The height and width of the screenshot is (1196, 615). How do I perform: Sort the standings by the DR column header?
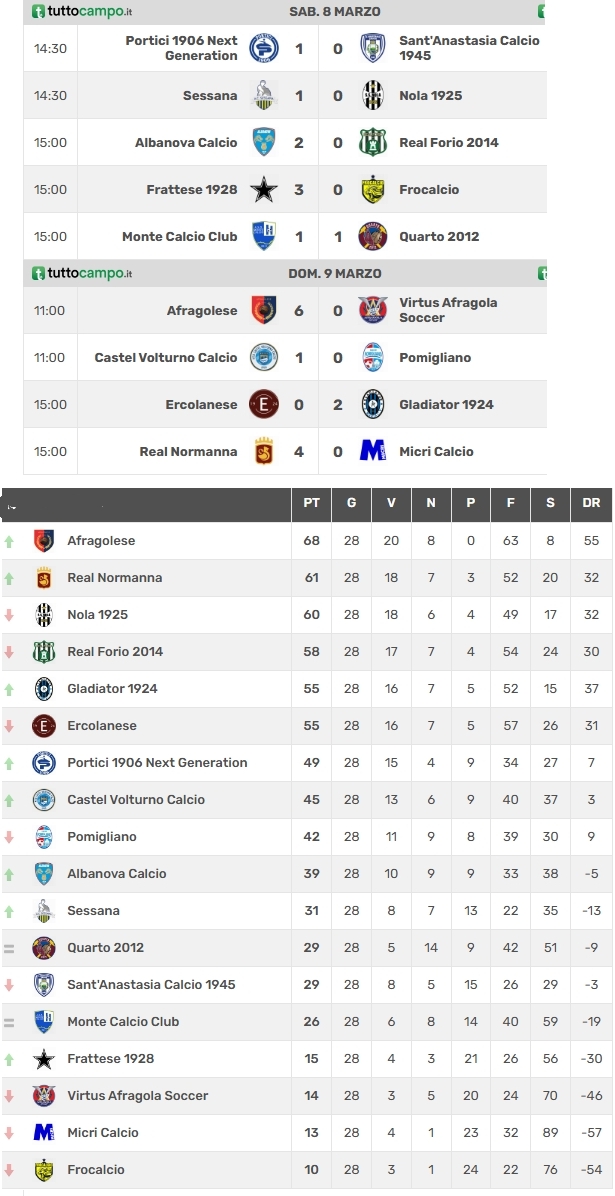[591, 503]
